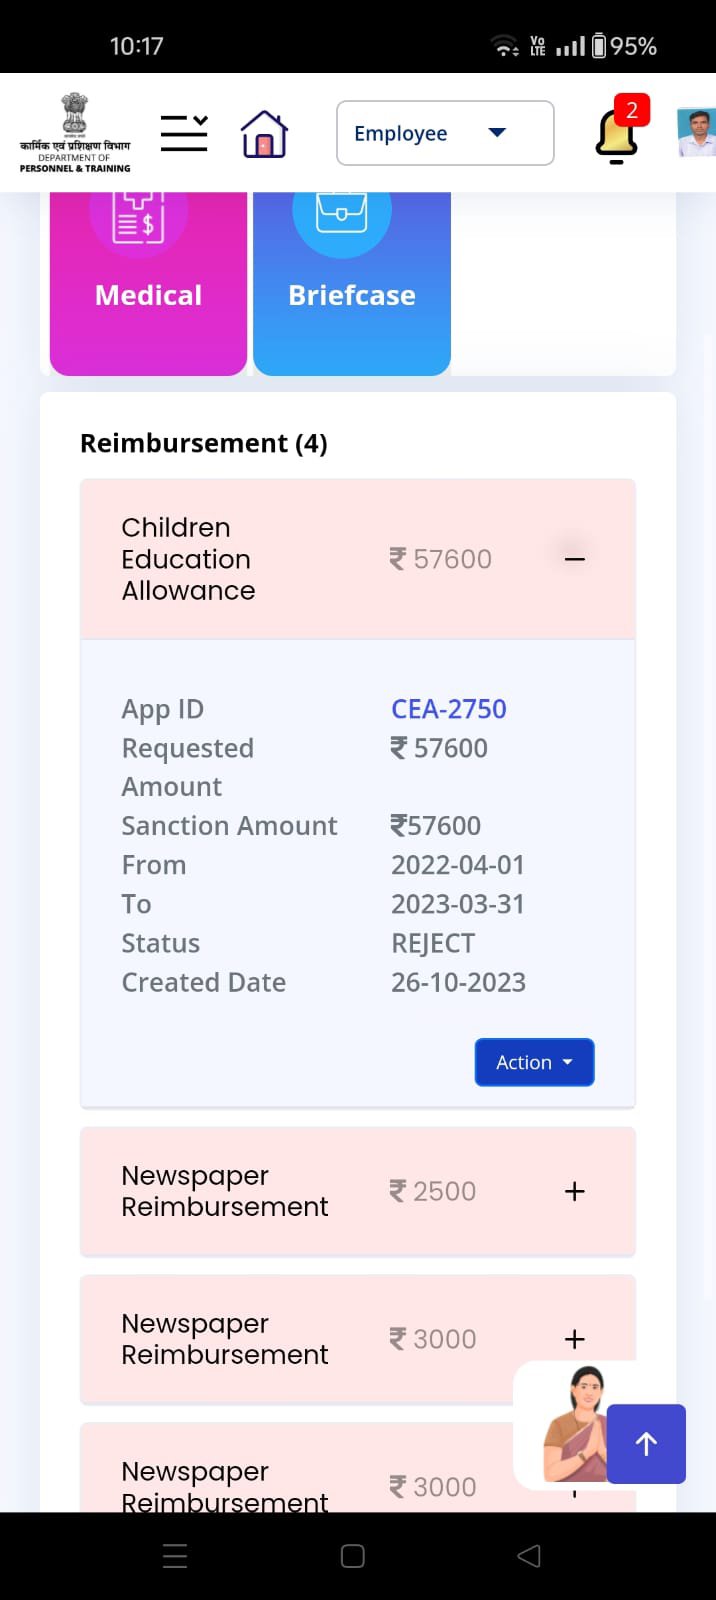Click the Department of Personnel & Training logo
The width and height of the screenshot is (716, 1600).
(x=75, y=133)
